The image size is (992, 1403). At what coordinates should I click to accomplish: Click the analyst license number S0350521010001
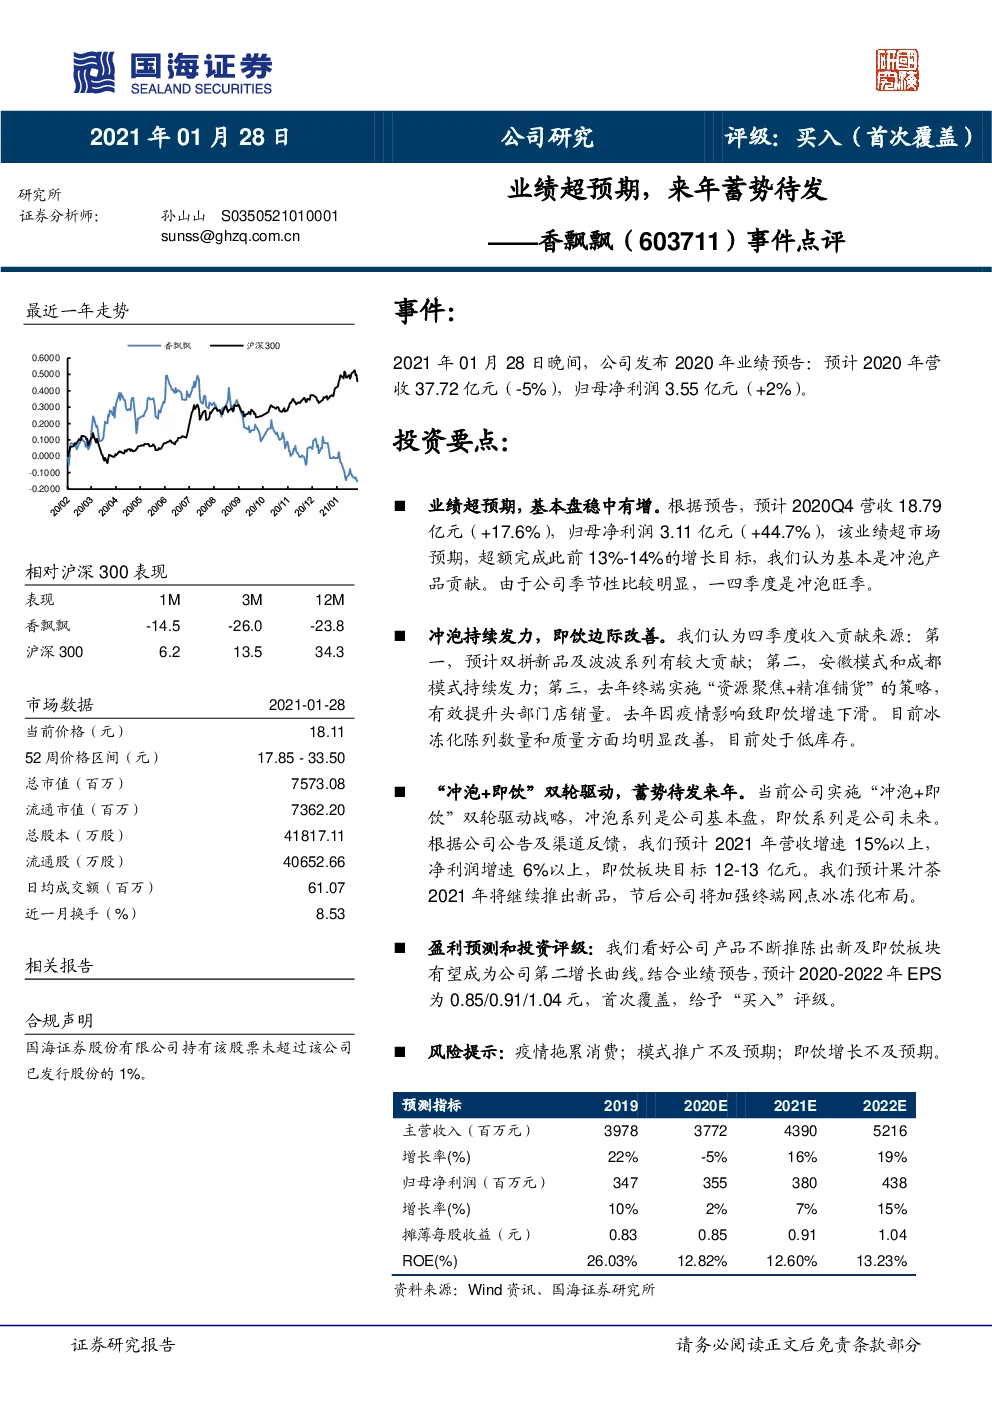(280, 216)
